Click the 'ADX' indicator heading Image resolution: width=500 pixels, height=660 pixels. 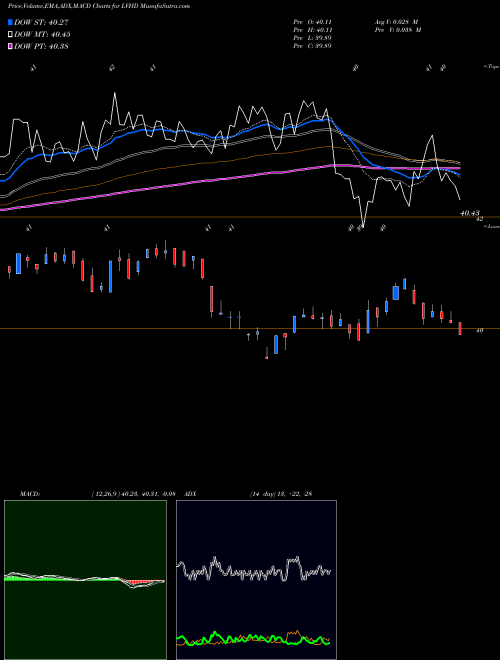191,494
